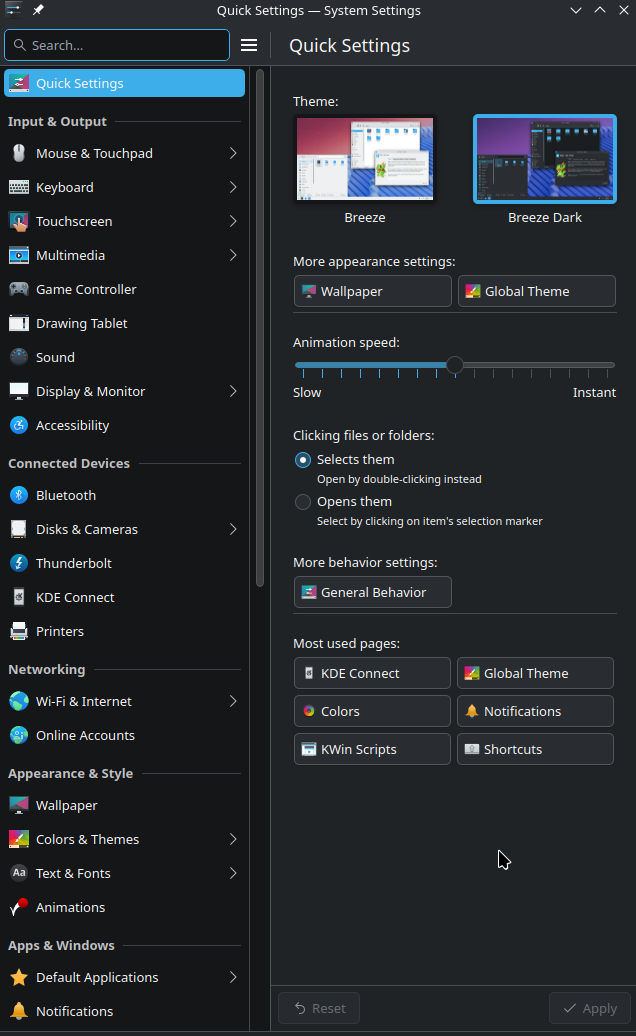The width and height of the screenshot is (636, 1036).
Task: Click the Multimedia icon
Action: click(x=18, y=256)
